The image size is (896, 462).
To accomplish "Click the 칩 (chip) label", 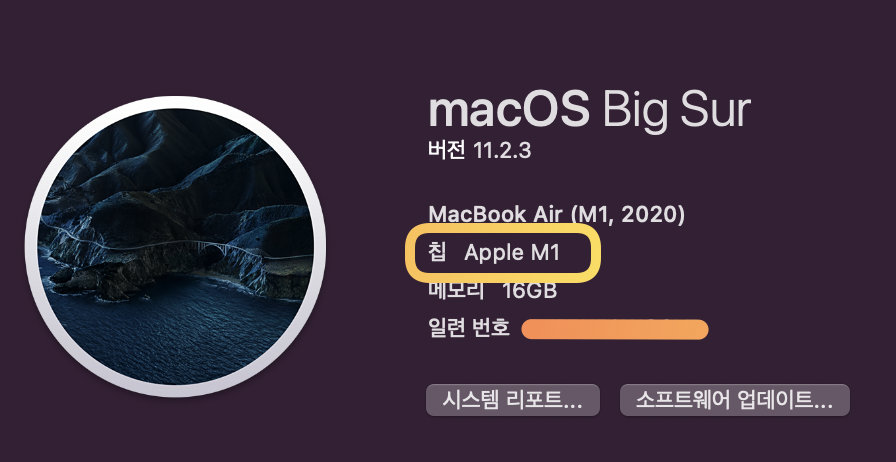I will point(437,252).
